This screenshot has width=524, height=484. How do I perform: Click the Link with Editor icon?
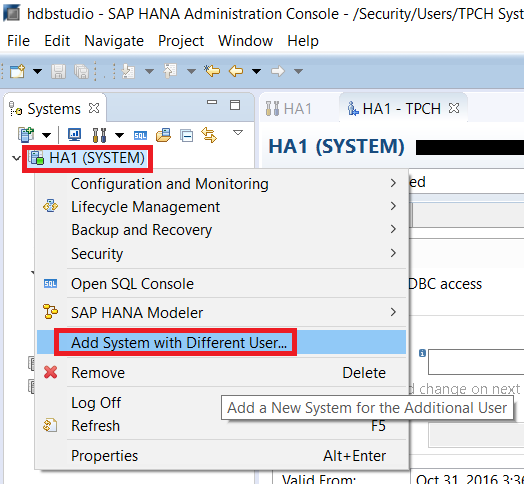pyautogui.click(x=209, y=135)
